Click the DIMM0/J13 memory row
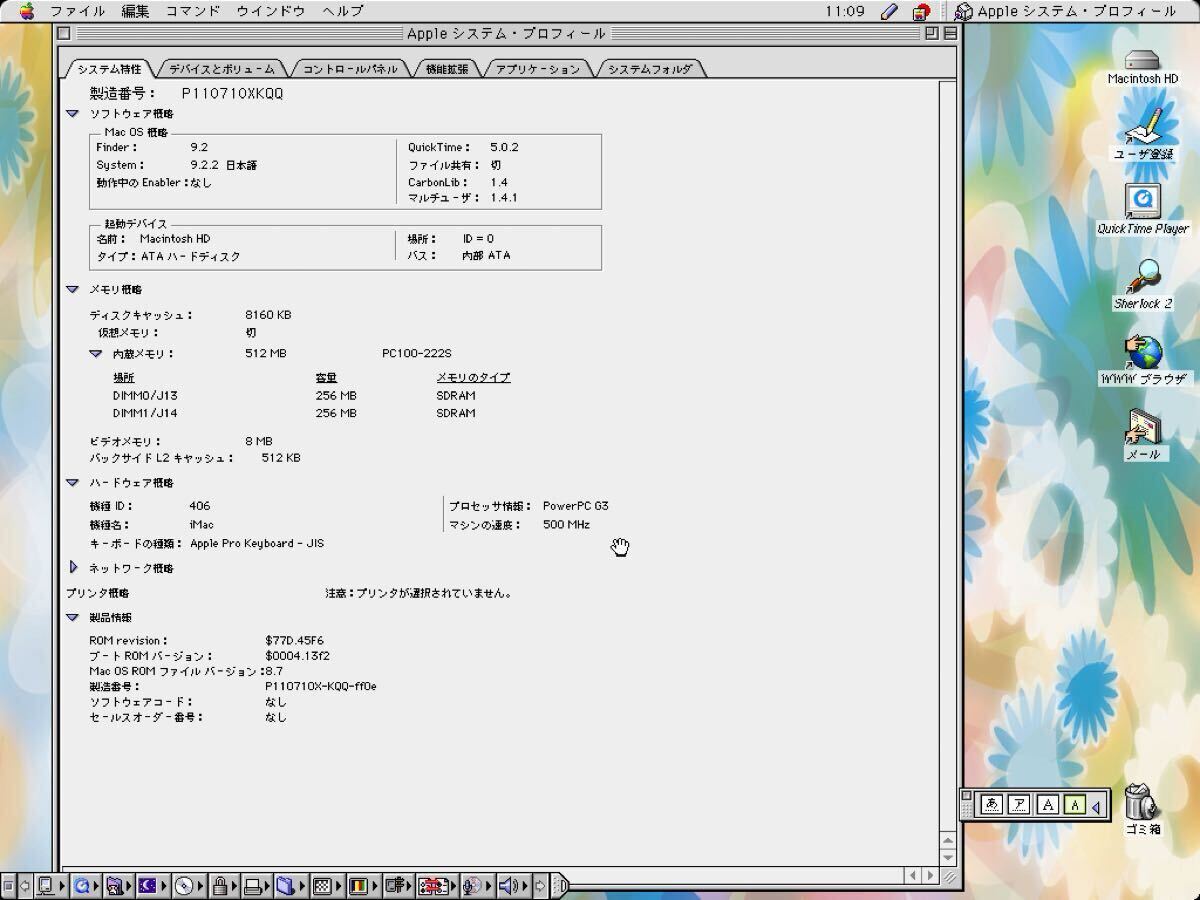Image resolution: width=1200 pixels, height=900 pixels. coord(294,395)
